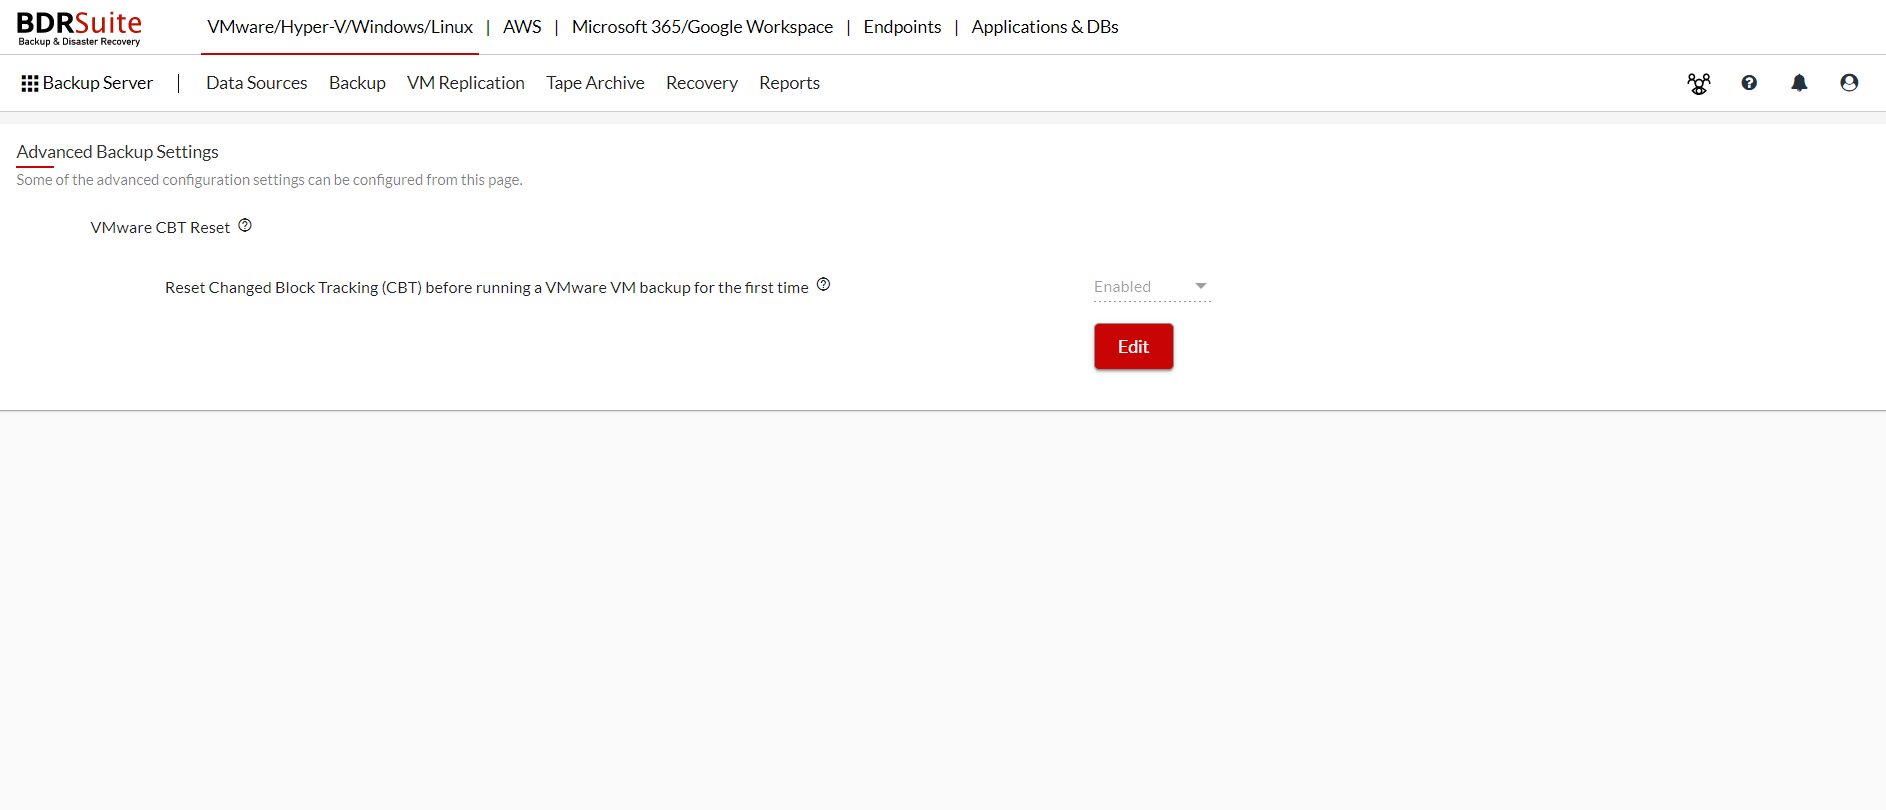The height and width of the screenshot is (810, 1886).
Task: Open the user community icon in header
Action: 1699,83
